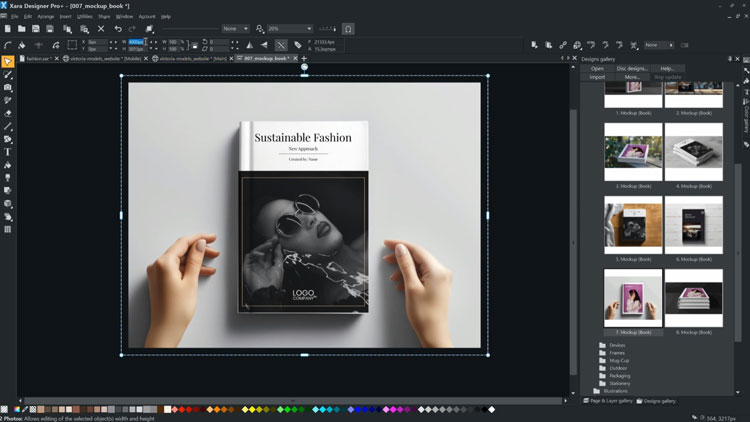This screenshot has height=422, width=750.
Task: Click the Disc designs button
Action: click(x=632, y=68)
